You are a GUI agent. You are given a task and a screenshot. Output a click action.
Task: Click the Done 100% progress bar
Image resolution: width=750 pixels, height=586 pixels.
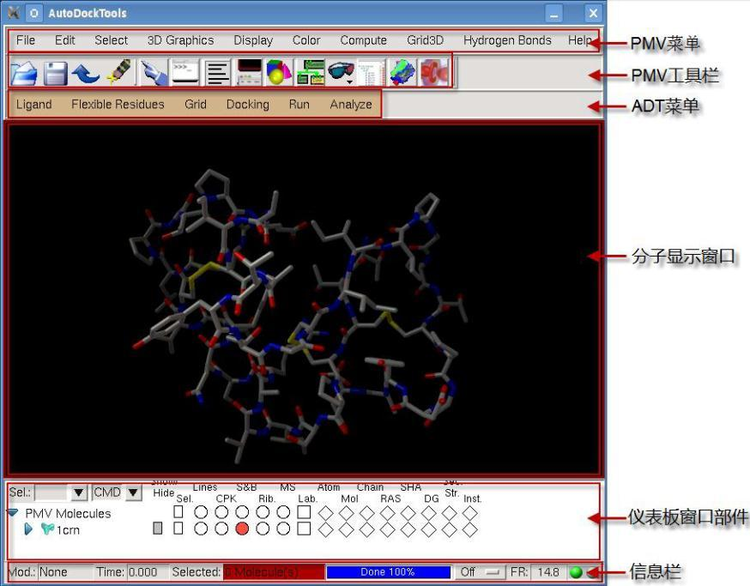click(x=388, y=572)
